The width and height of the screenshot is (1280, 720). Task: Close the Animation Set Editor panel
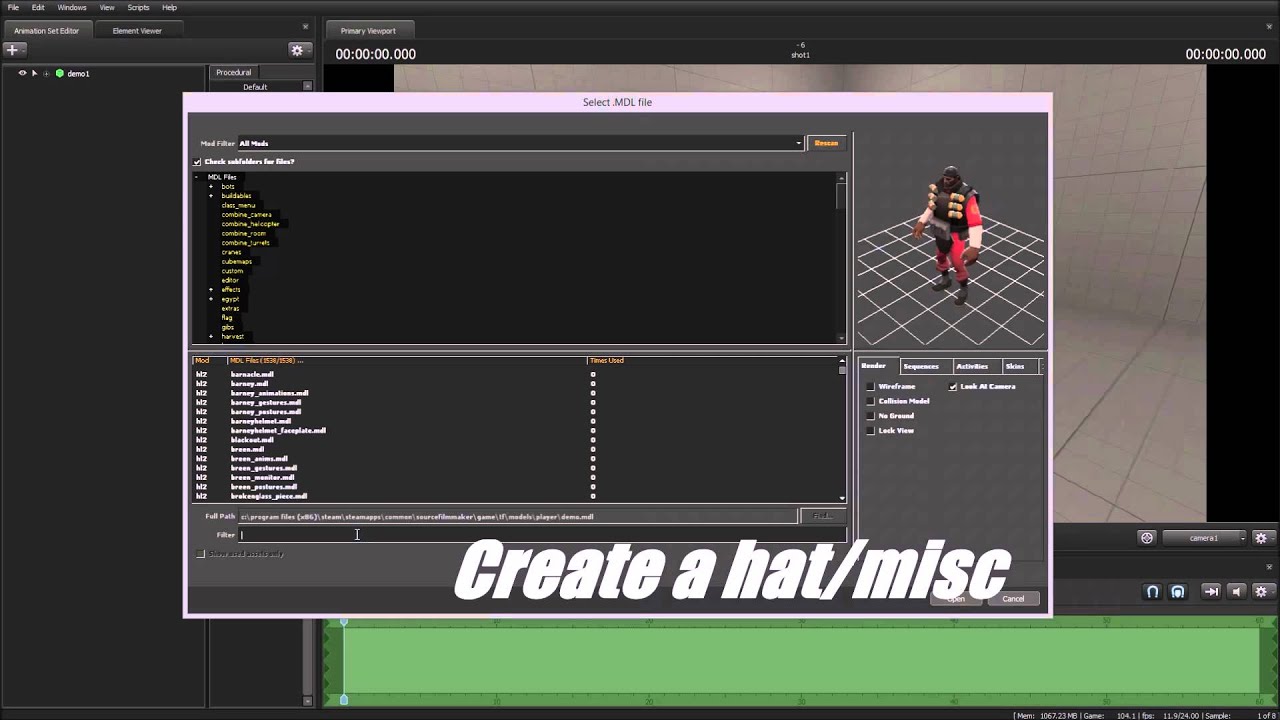coord(306,27)
